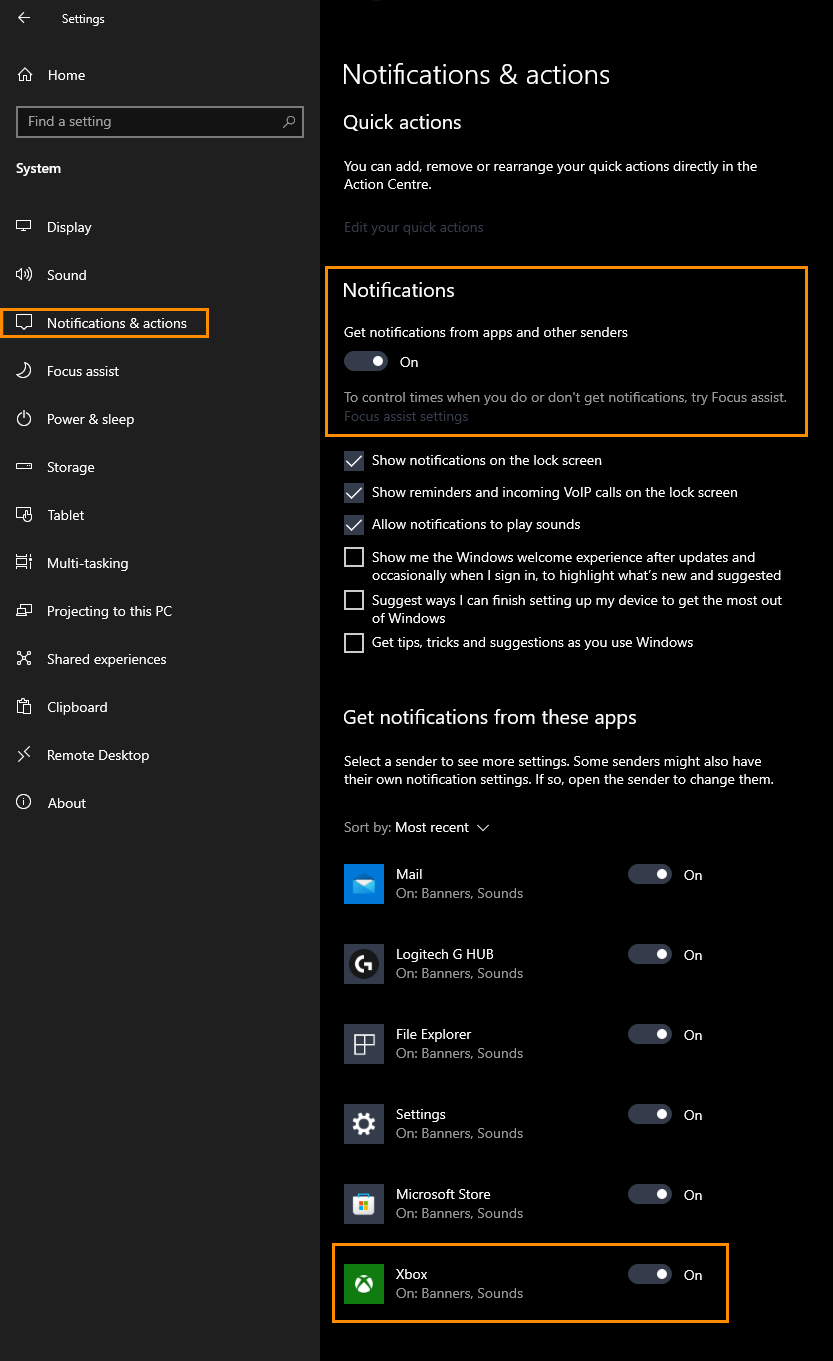Click the green Xbox app icon
The image size is (833, 1361).
pos(364,1284)
